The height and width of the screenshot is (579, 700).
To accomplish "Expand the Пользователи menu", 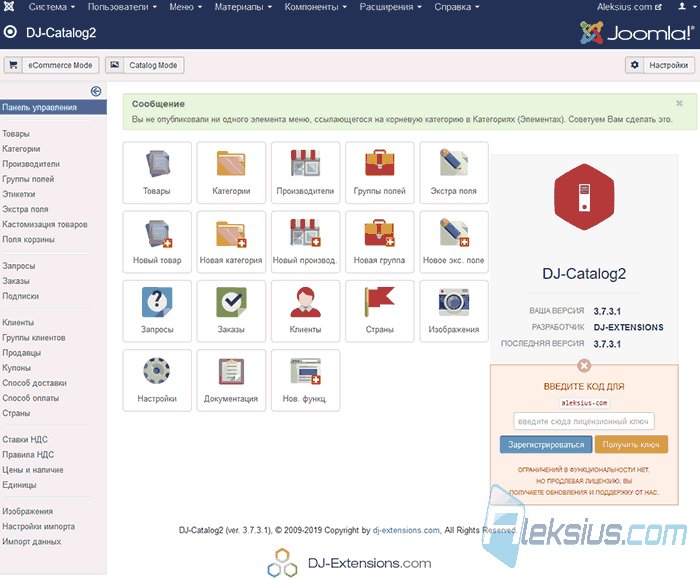I will pos(122,7).
